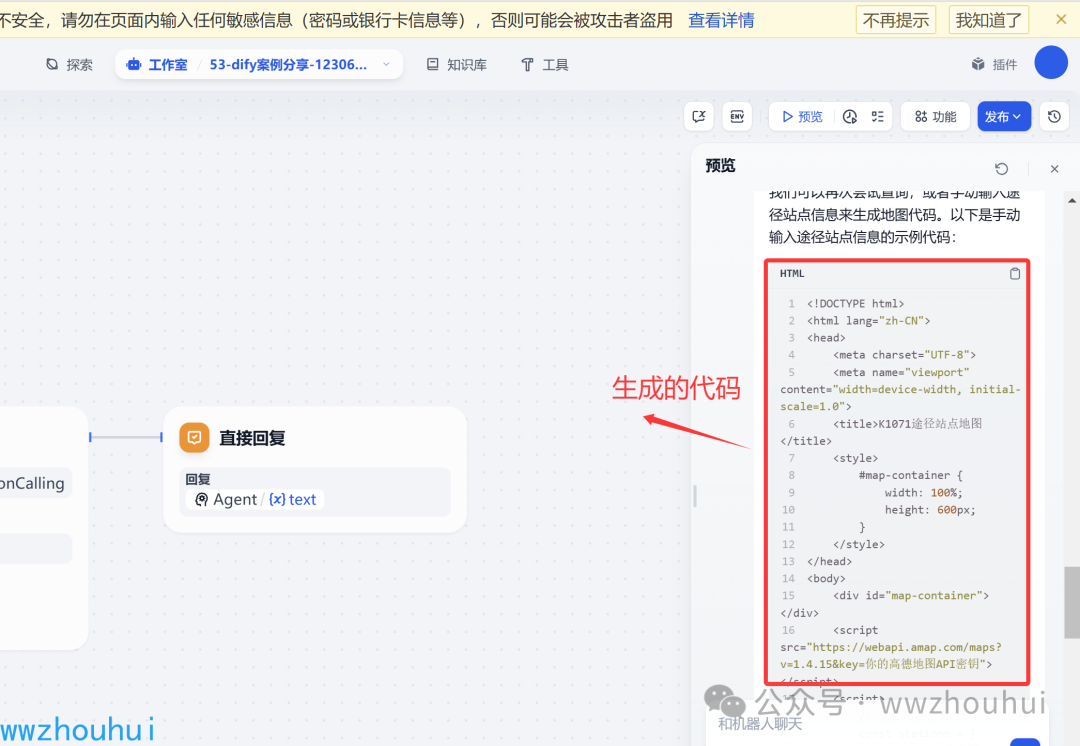Open the ENV environment variables icon

(x=737, y=116)
